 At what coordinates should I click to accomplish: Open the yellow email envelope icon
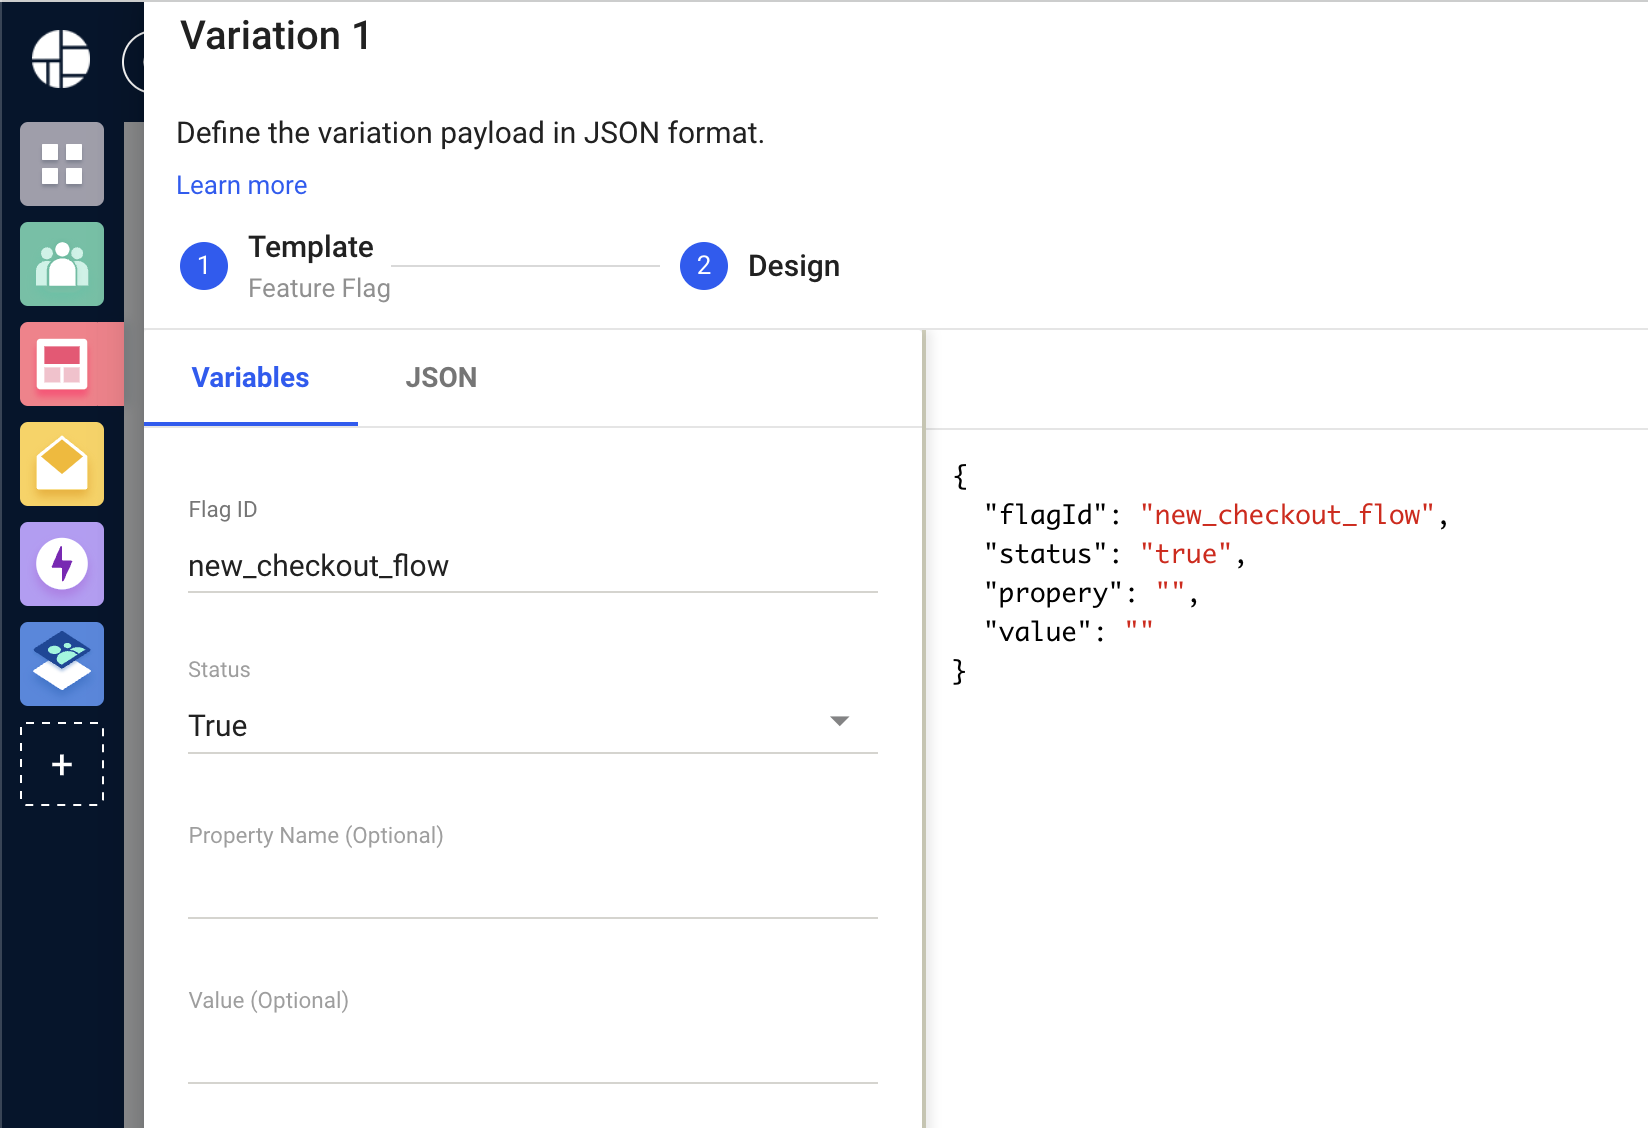[x=62, y=464]
